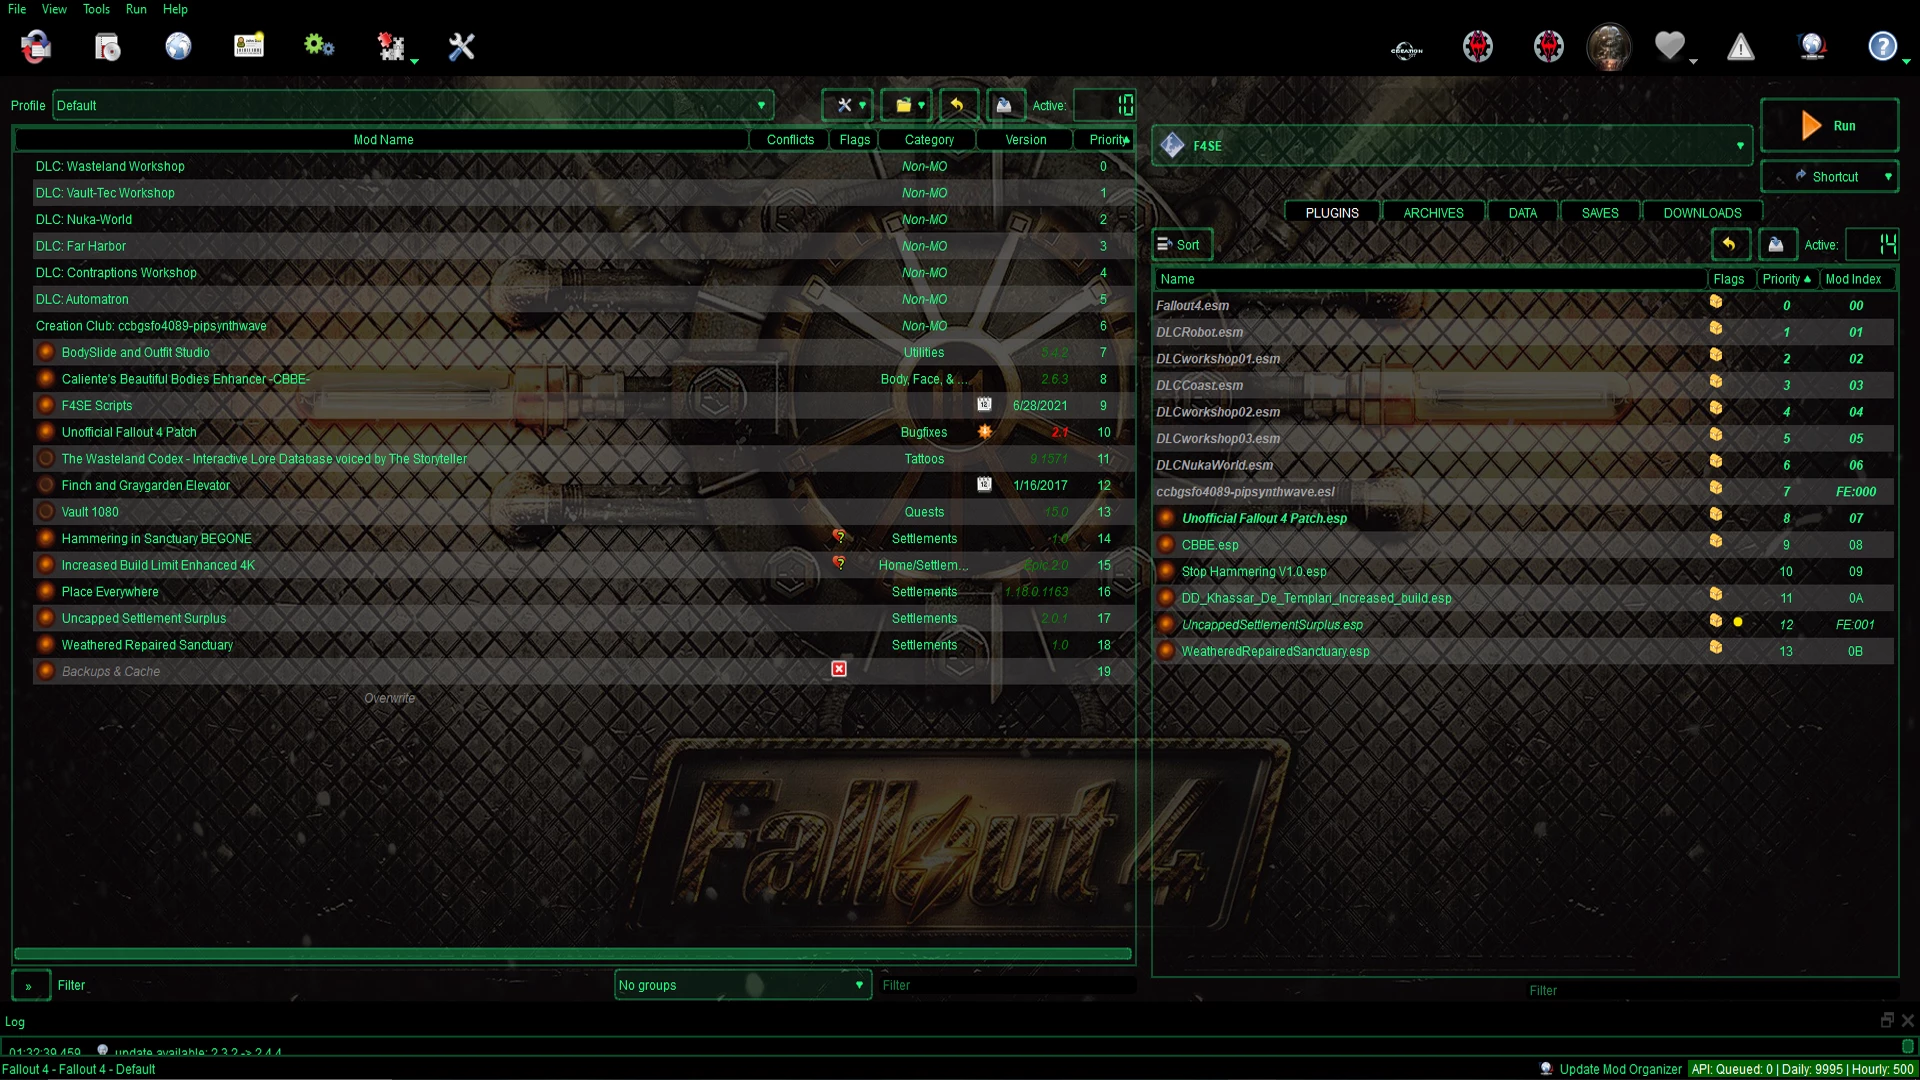Click the red X flag on Backups & Cache
1920x1080 pixels.
pos(839,669)
